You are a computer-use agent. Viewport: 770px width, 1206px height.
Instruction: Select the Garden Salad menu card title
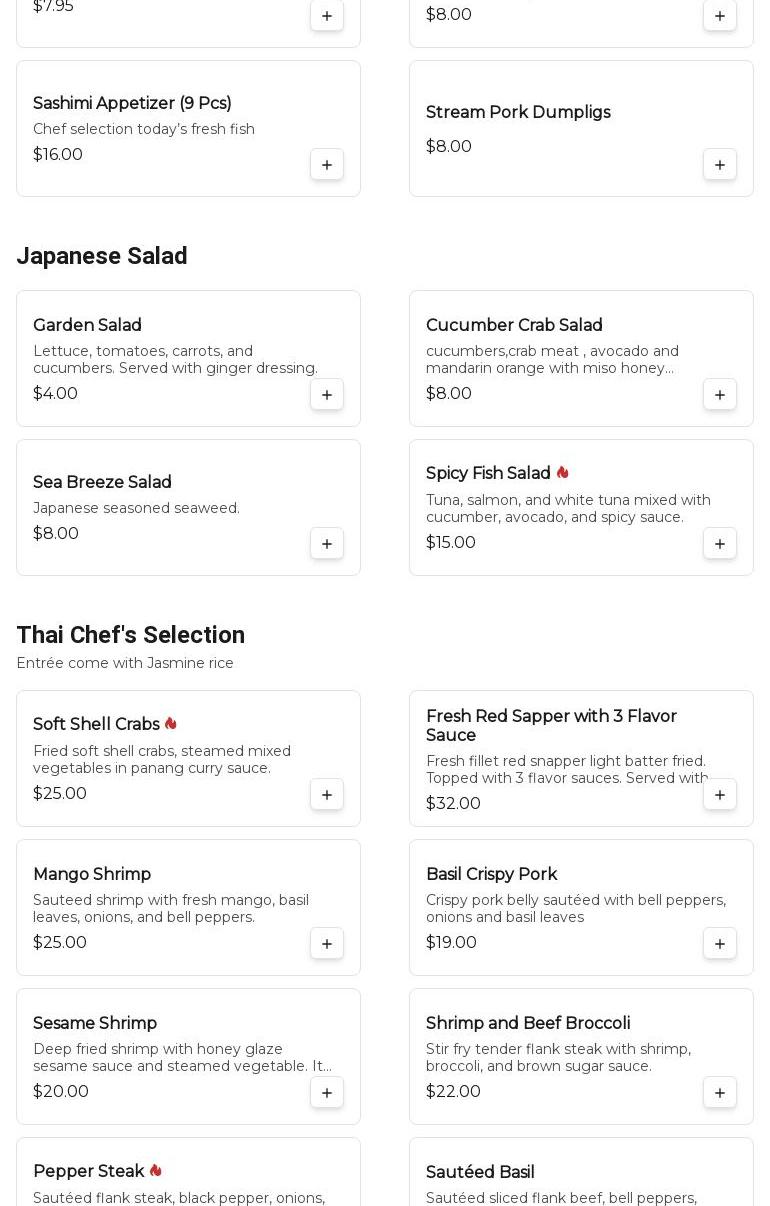(87, 325)
